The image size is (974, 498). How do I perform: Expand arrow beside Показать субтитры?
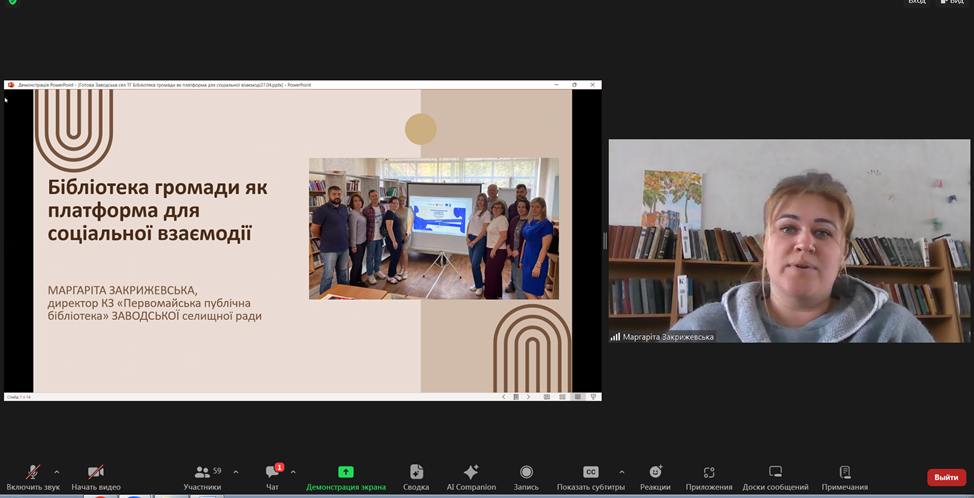(x=622, y=472)
